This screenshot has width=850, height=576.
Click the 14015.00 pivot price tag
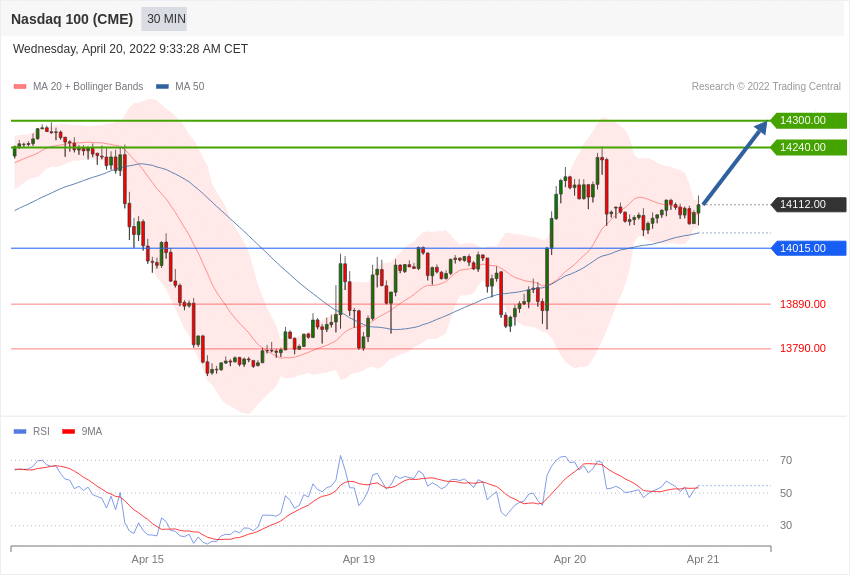tap(808, 248)
